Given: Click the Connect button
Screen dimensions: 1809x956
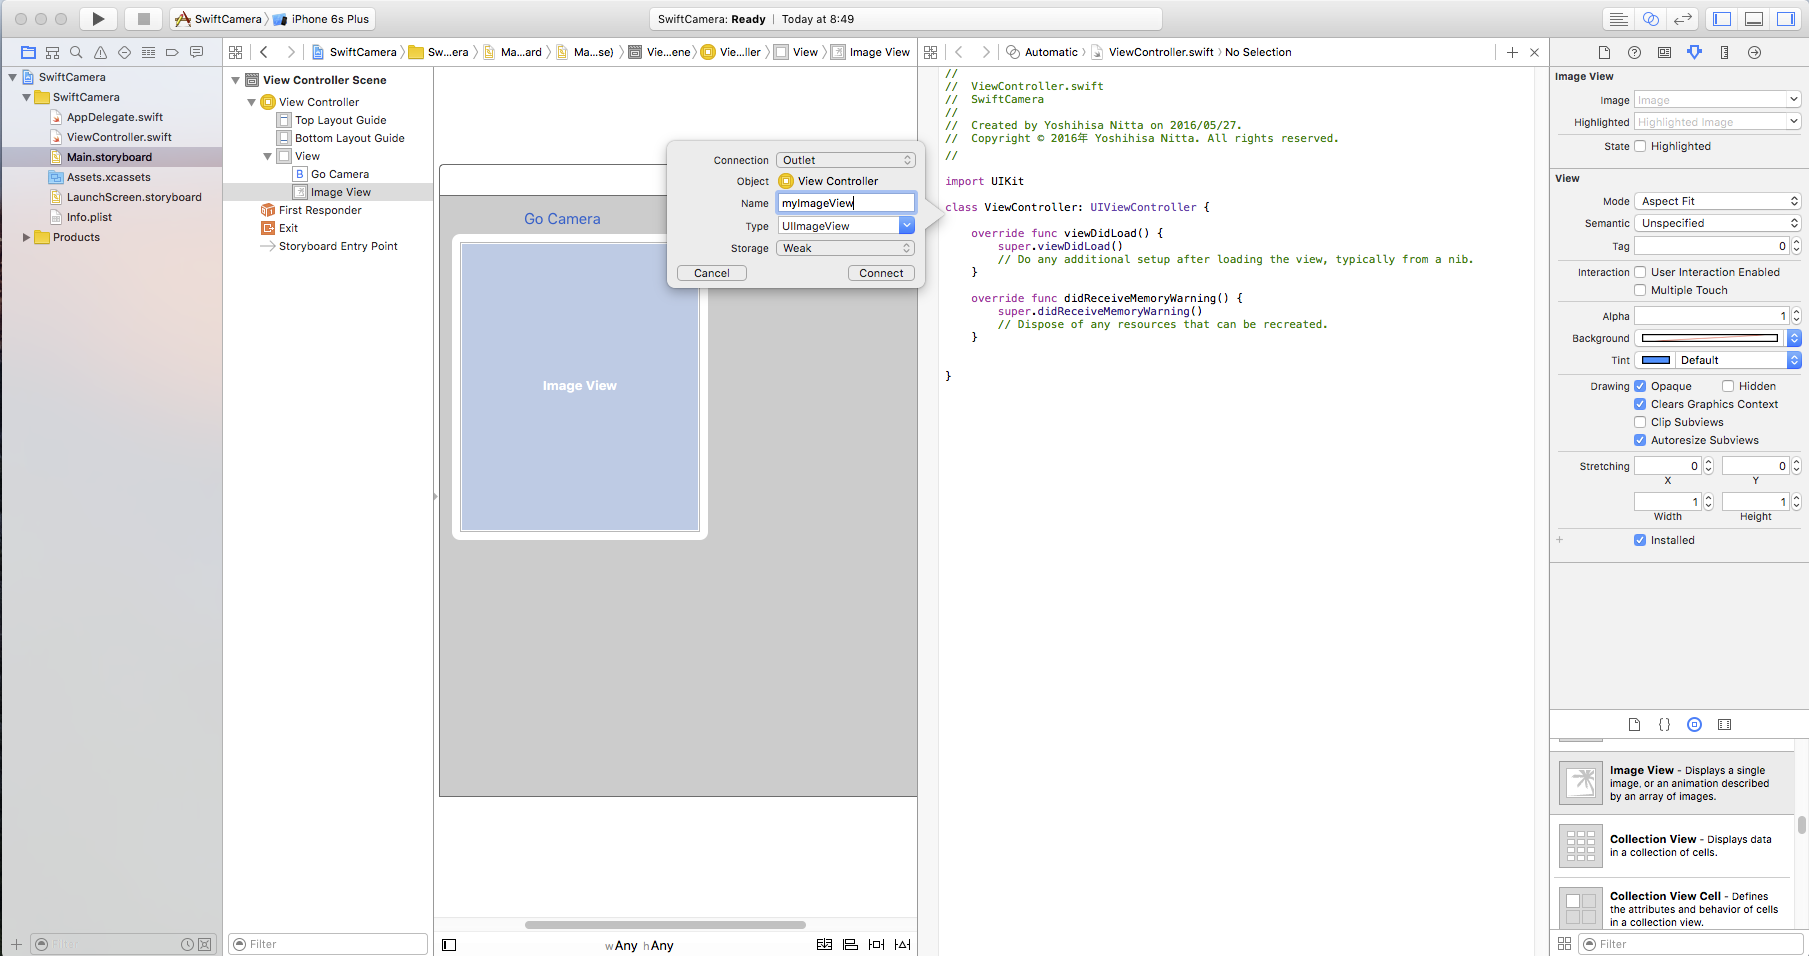Looking at the screenshot, I should [881, 273].
